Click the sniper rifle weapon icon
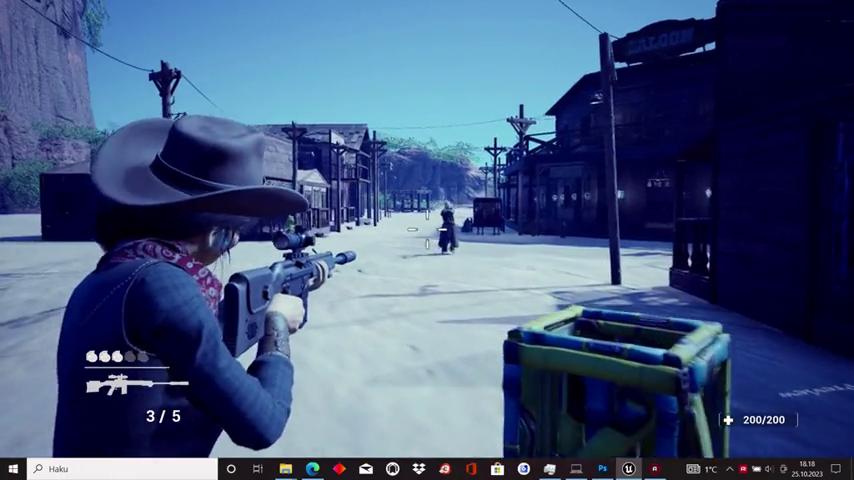The width and height of the screenshot is (854, 480). (137, 384)
